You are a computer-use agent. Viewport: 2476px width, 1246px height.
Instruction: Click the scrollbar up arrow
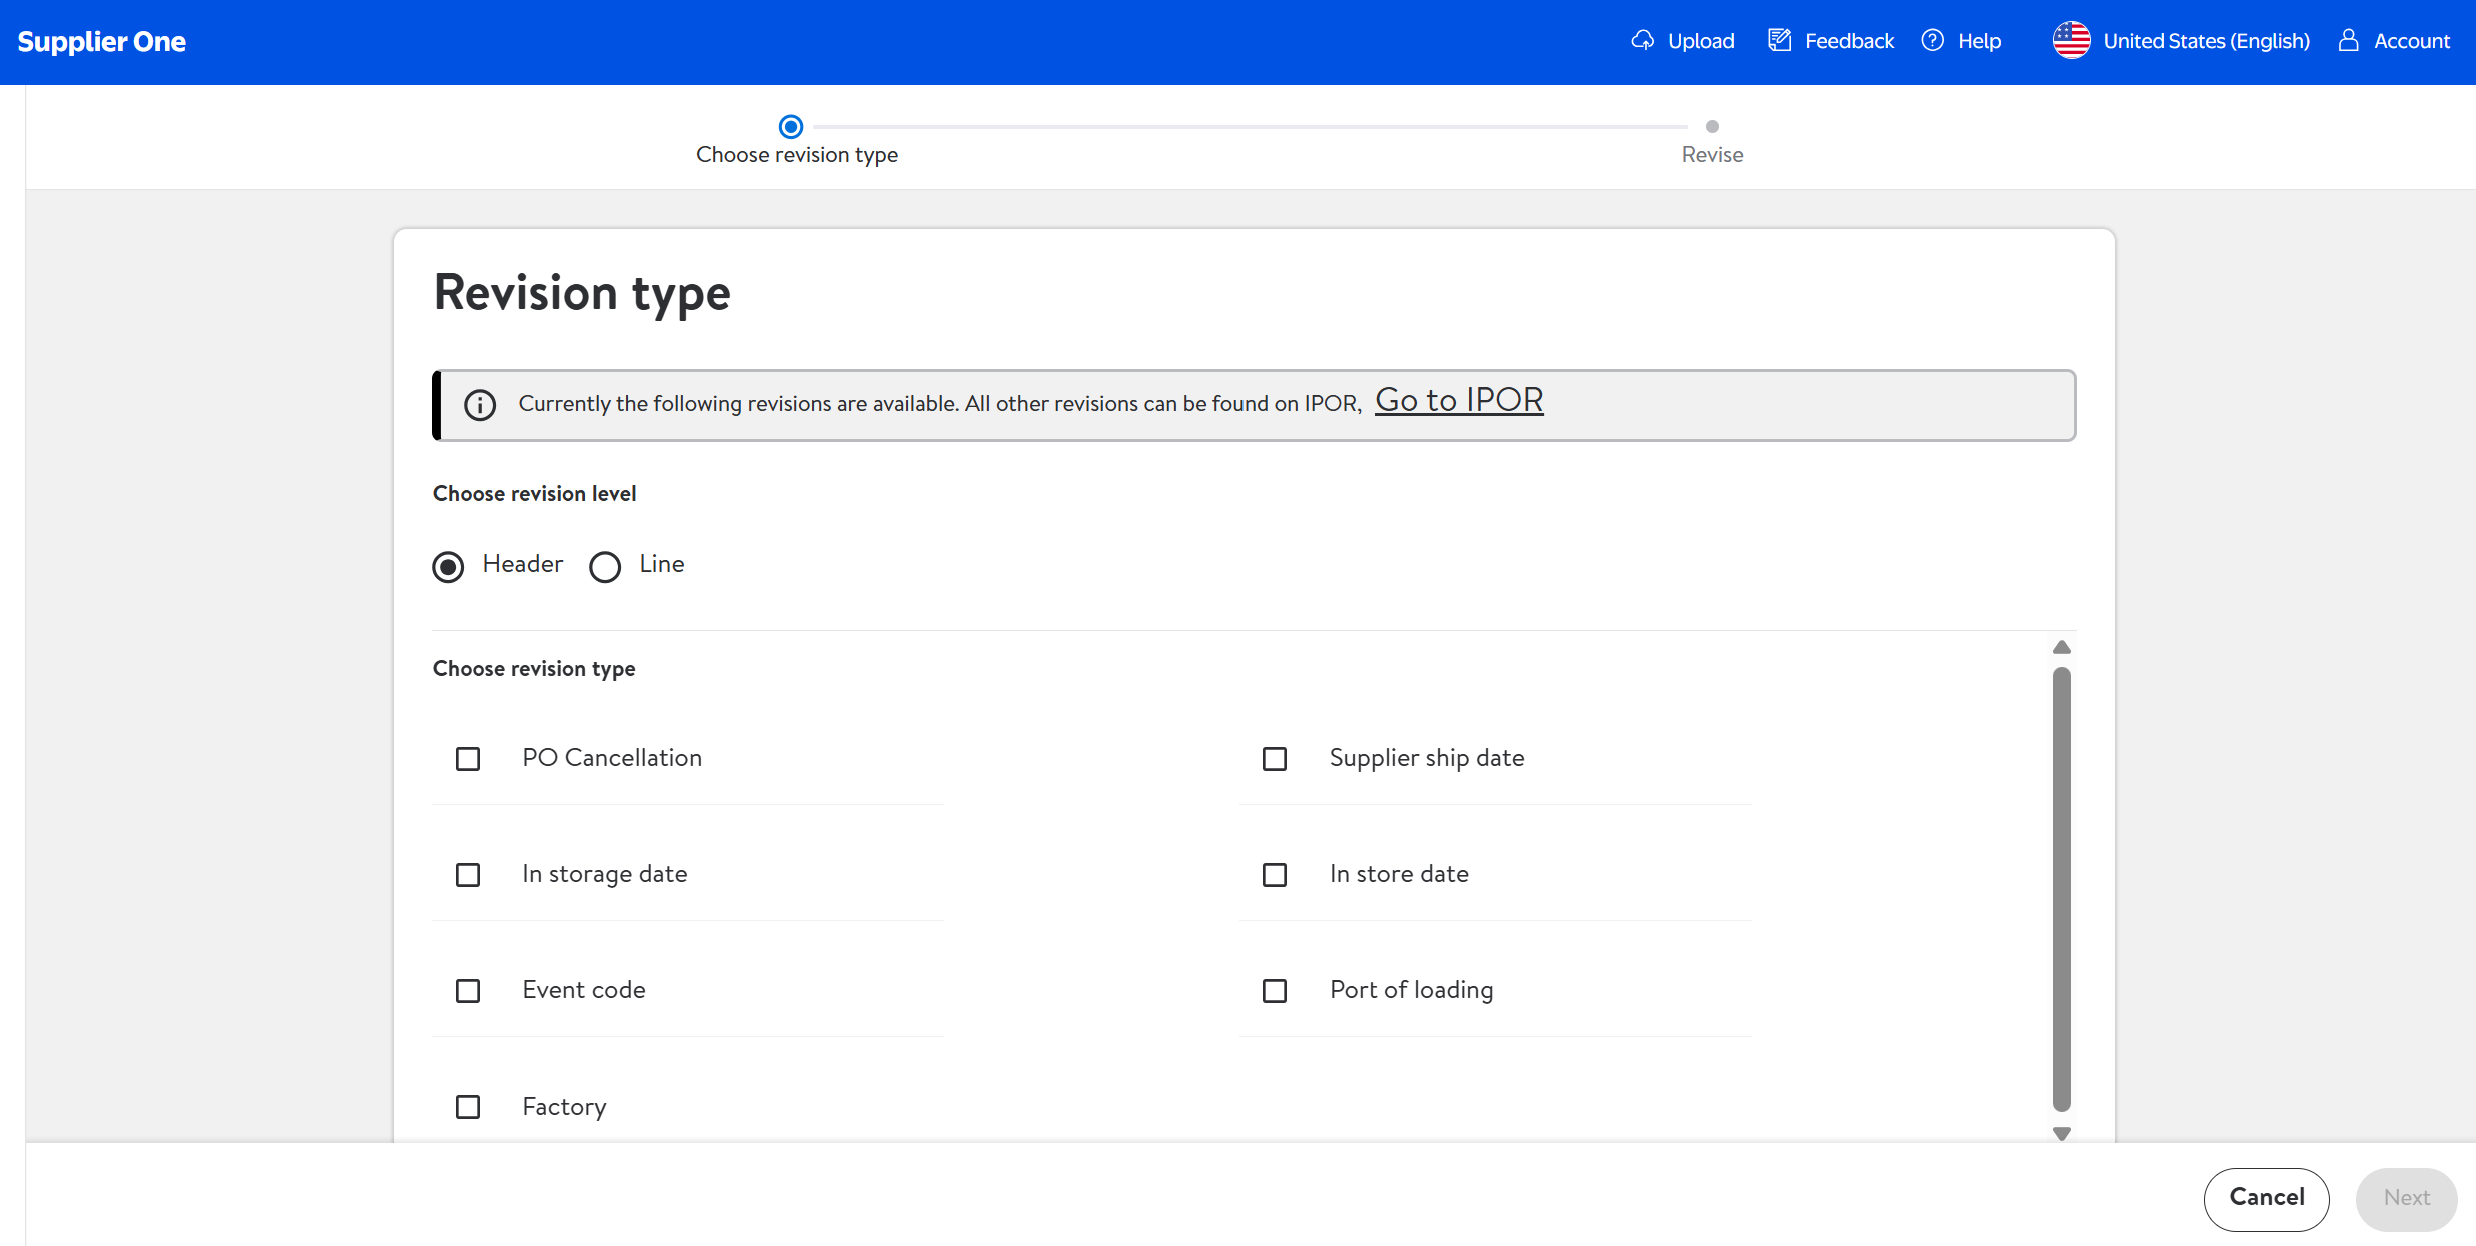click(x=2062, y=648)
